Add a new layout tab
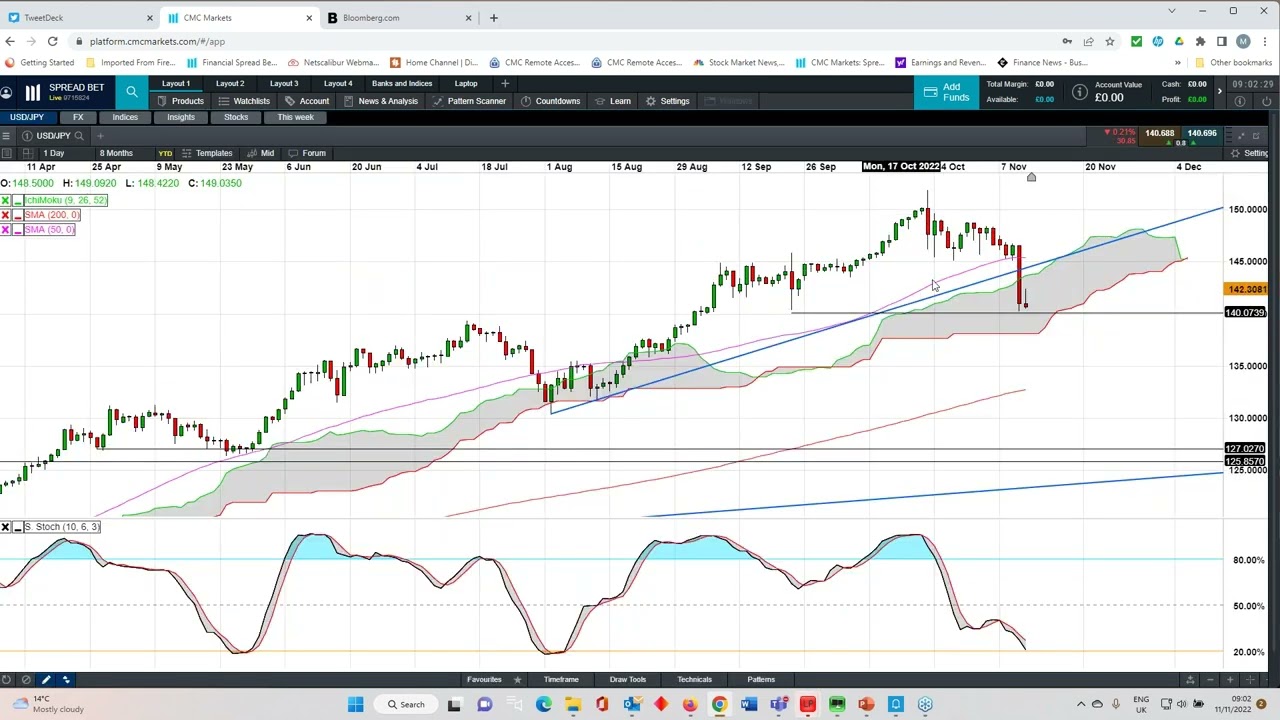1280x720 pixels. (505, 84)
